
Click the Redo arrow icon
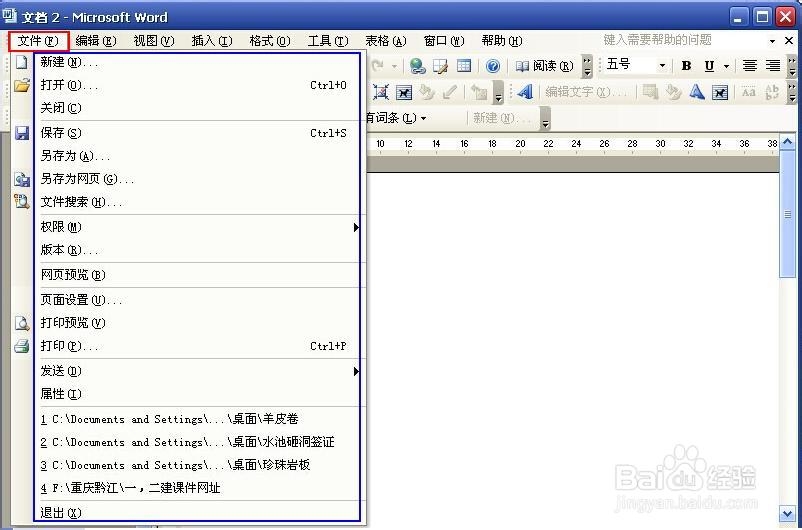[377, 65]
